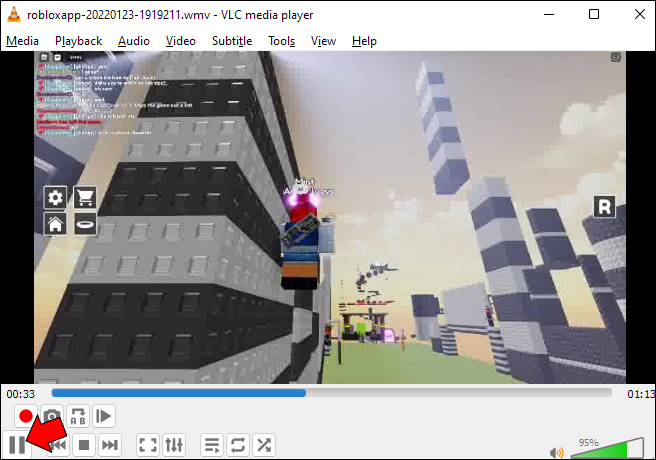Open the Help menu

(x=364, y=41)
